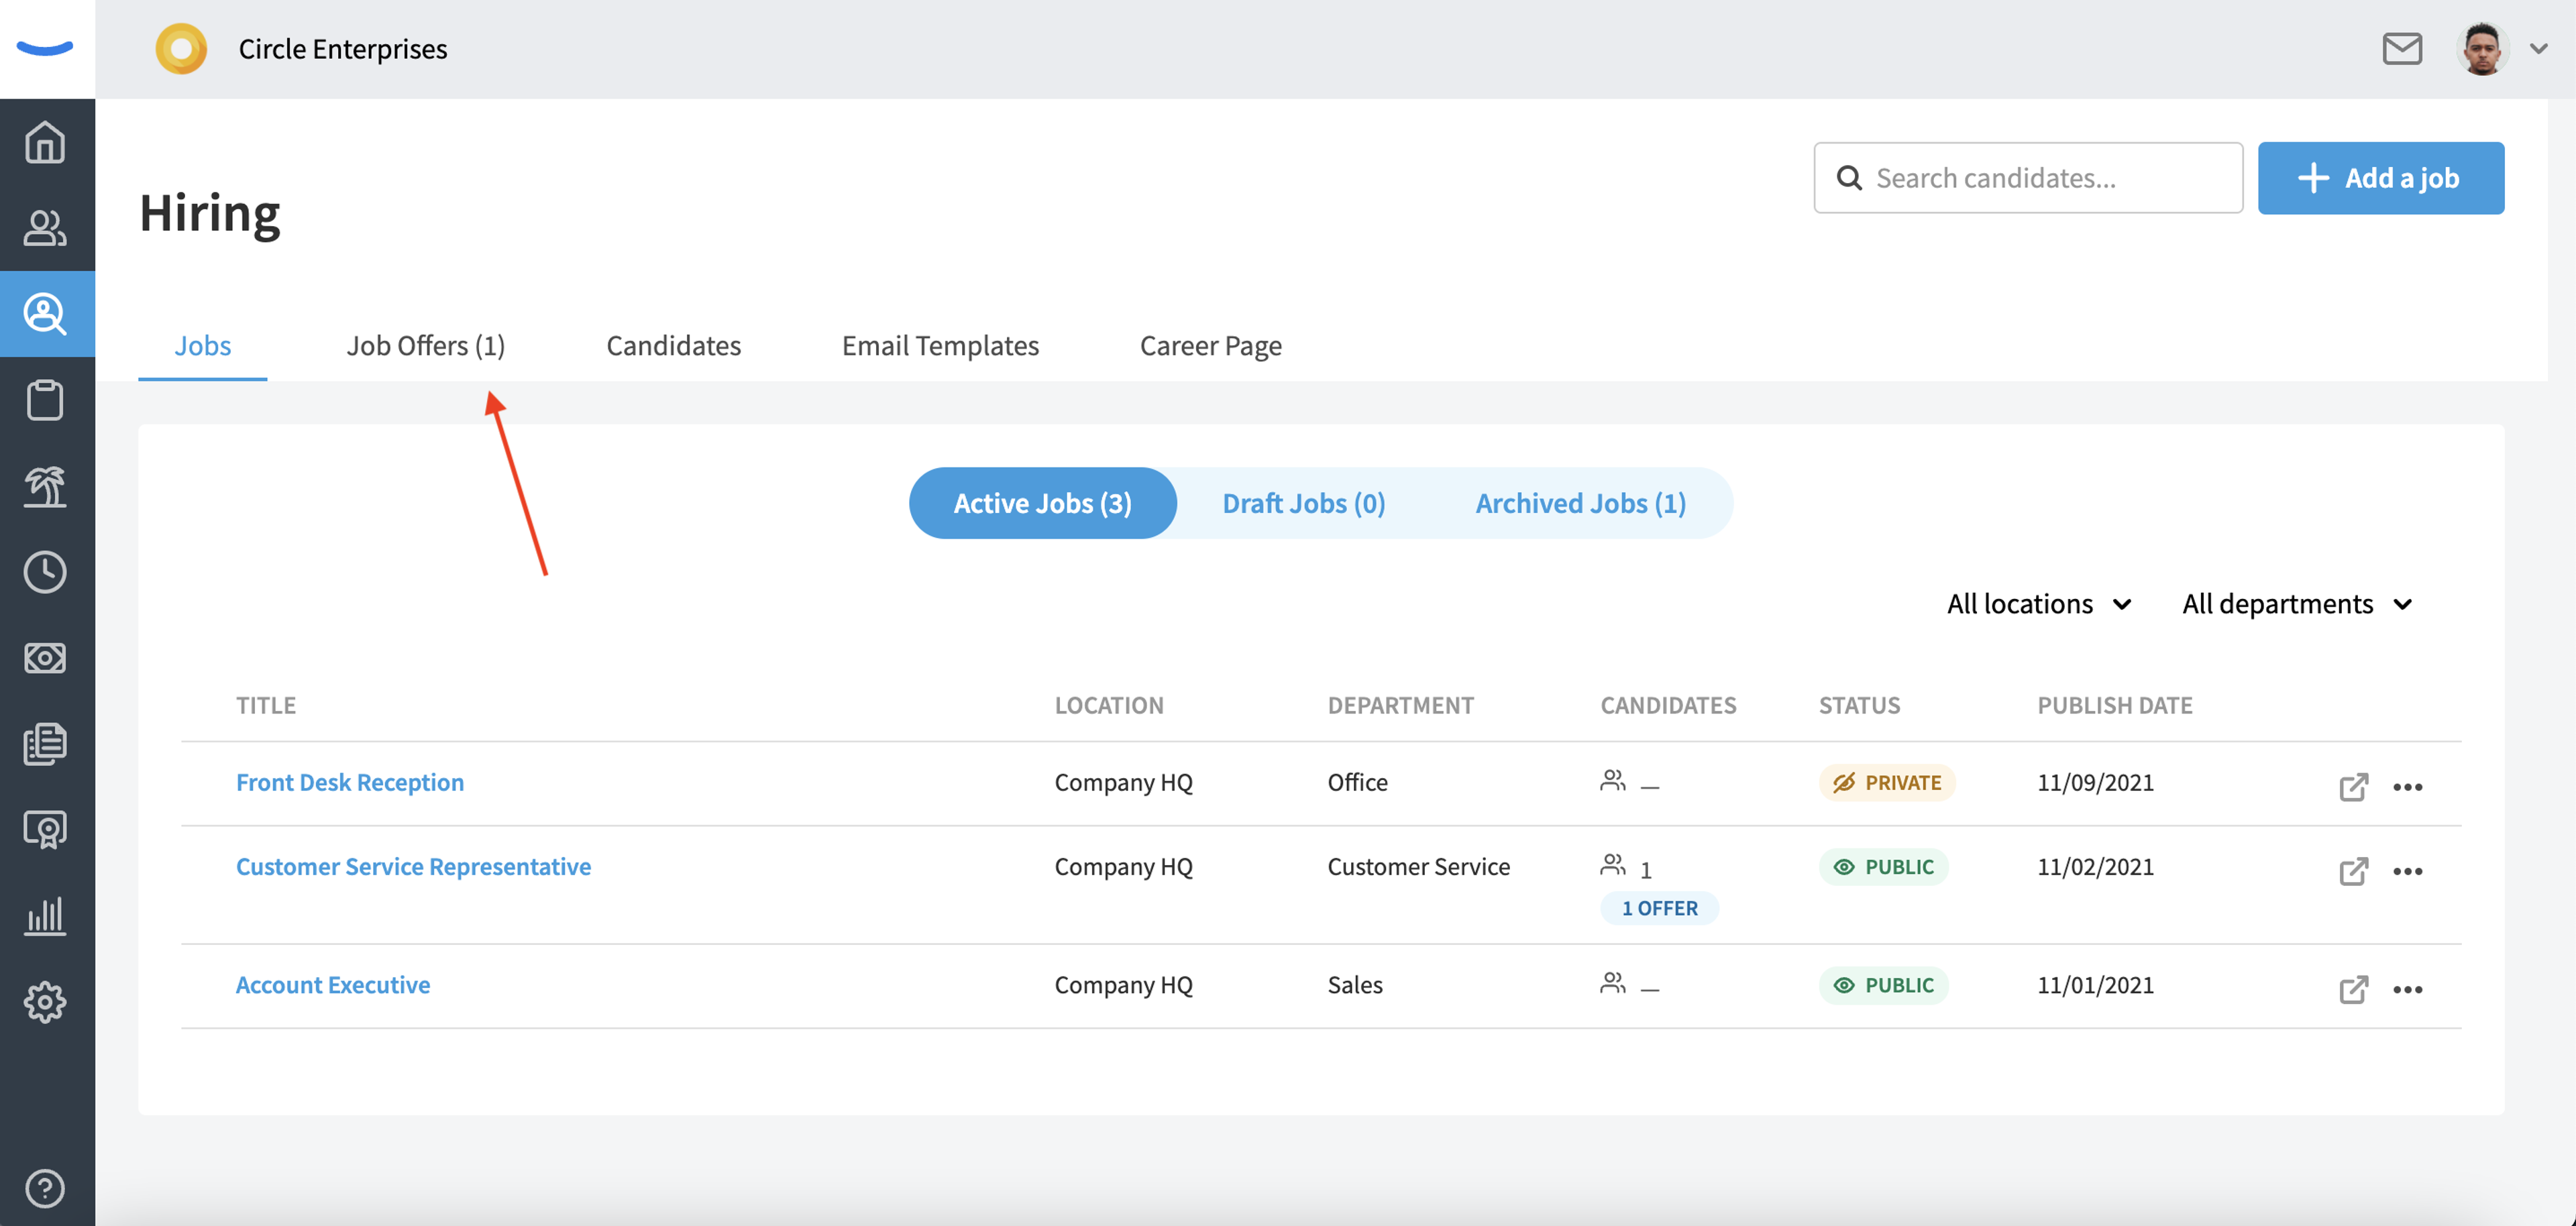Expand the All departments dropdown
The width and height of the screenshot is (2576, 1226).
pyautogui.click(x=2297, y=604)
